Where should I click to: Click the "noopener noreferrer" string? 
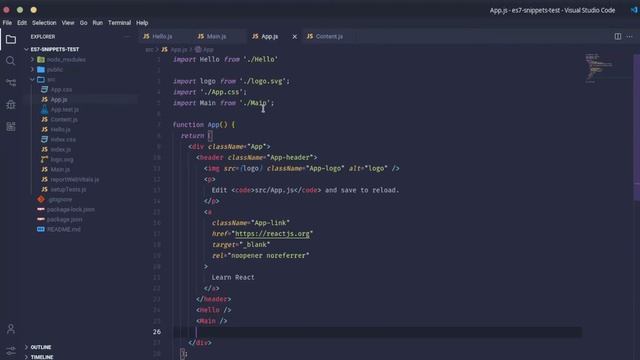tap(269, 256)
